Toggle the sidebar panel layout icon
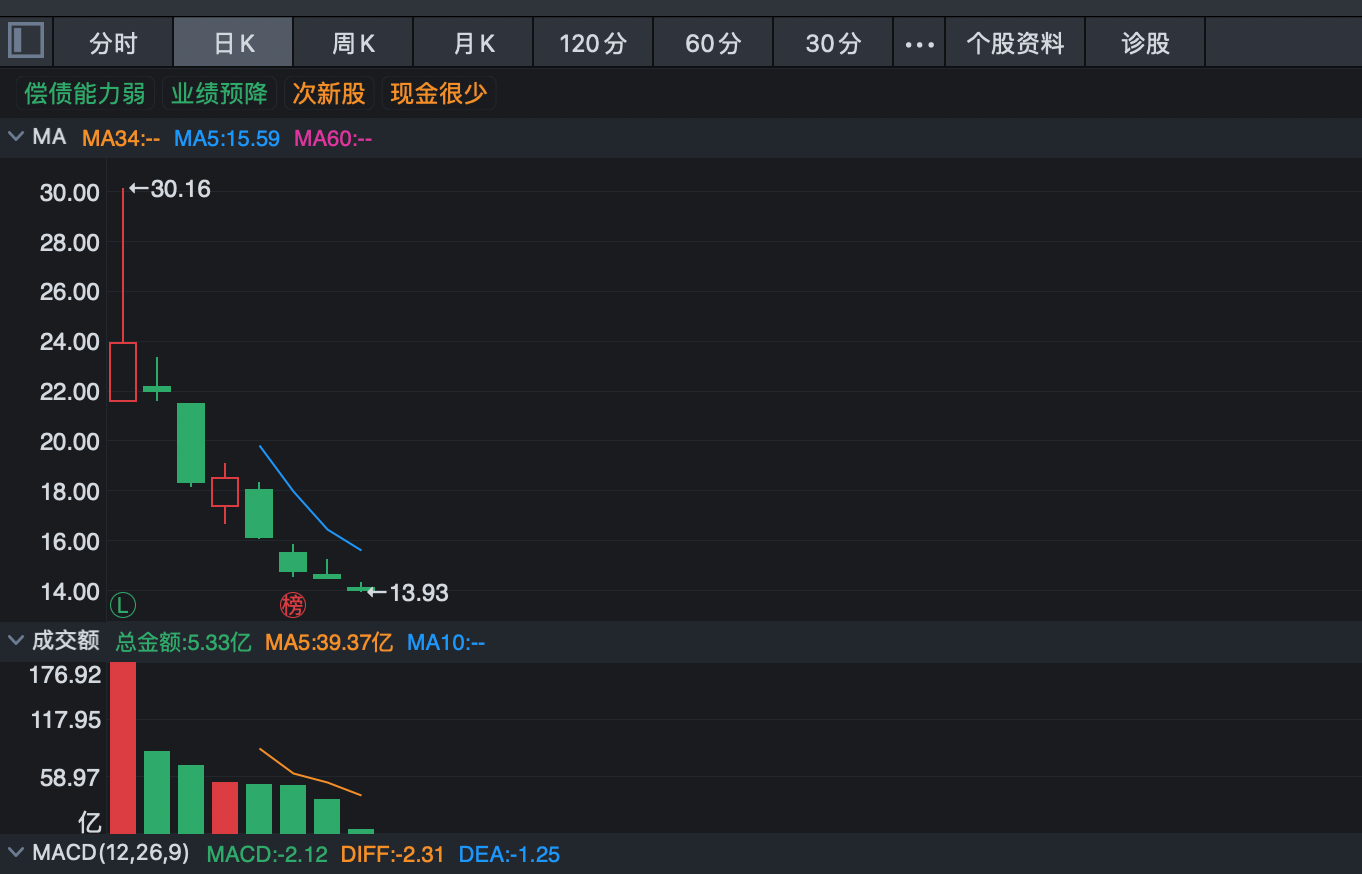The height and width of the screenshot is (874, 1362). 27,42
